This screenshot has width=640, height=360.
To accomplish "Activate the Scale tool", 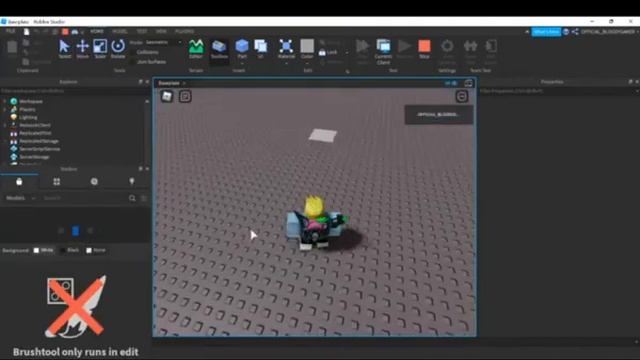I will 100,49.
